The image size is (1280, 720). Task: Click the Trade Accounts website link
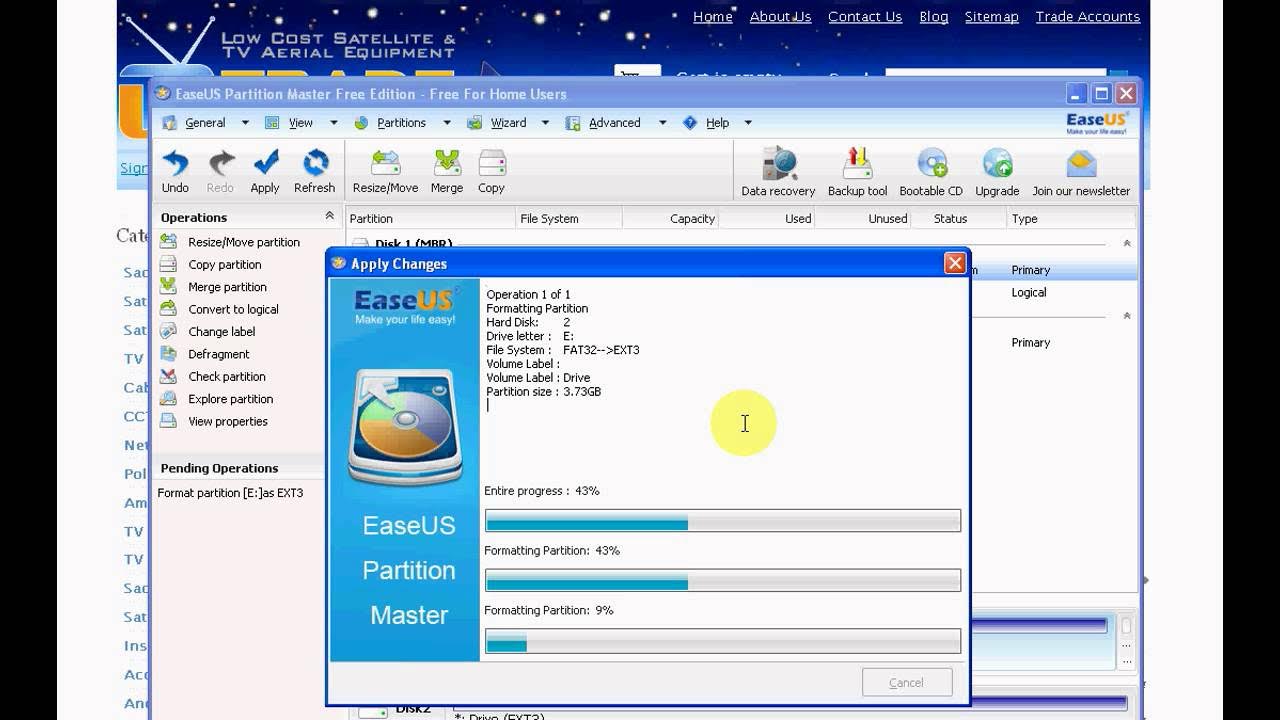pos(1088,17)
